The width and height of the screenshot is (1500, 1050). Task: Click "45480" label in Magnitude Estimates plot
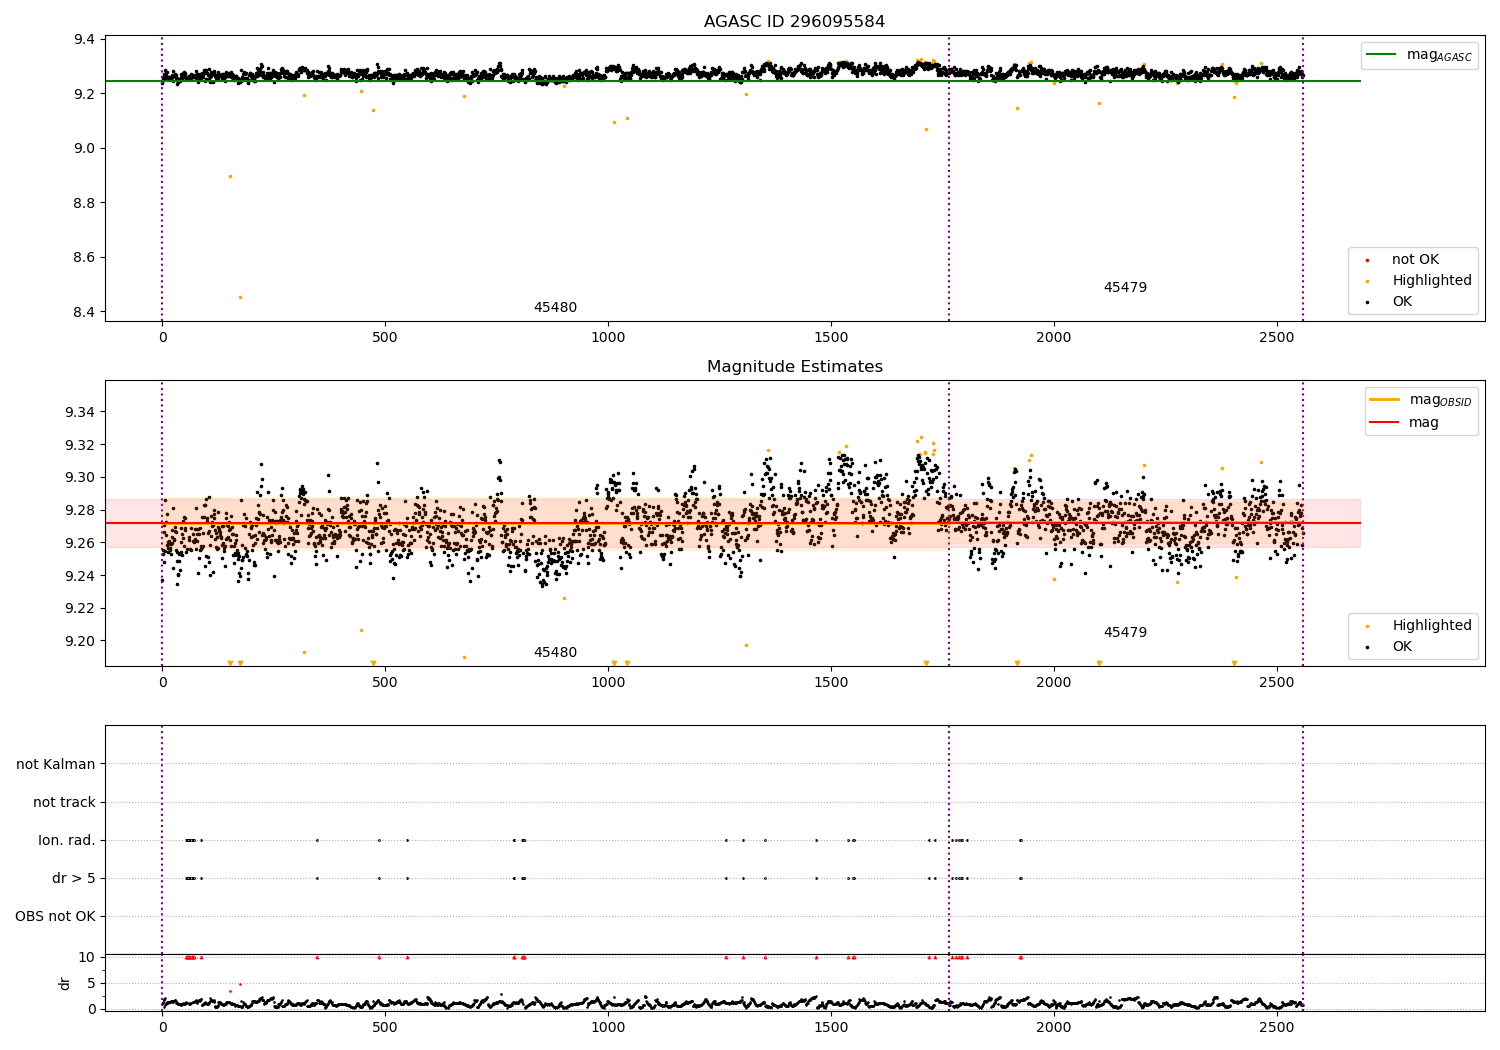click(x=555, y=653)
